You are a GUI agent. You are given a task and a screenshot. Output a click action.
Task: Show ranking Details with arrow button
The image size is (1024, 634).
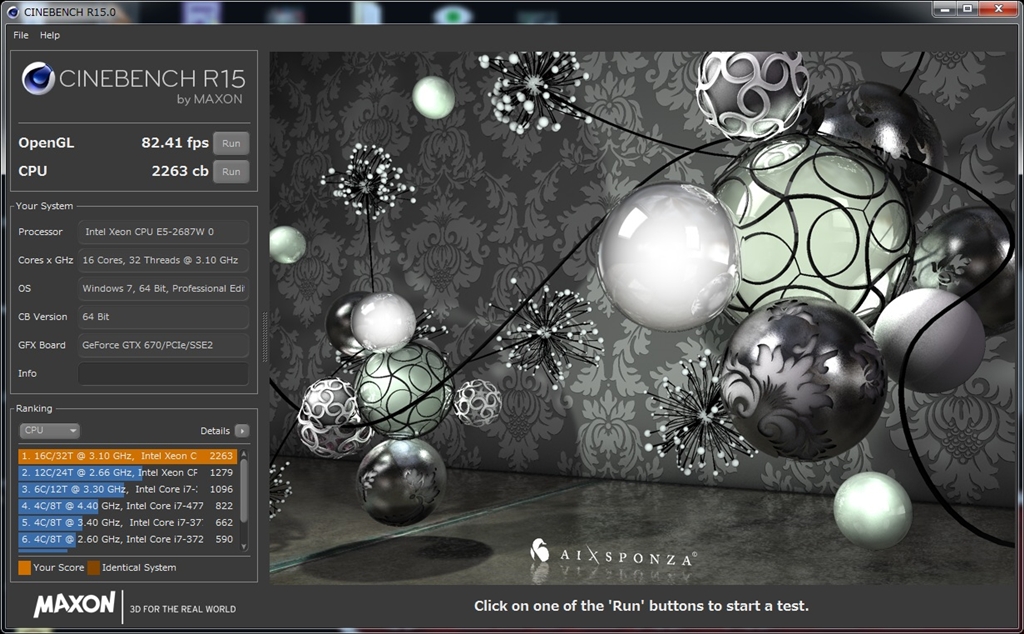[242, 431]
